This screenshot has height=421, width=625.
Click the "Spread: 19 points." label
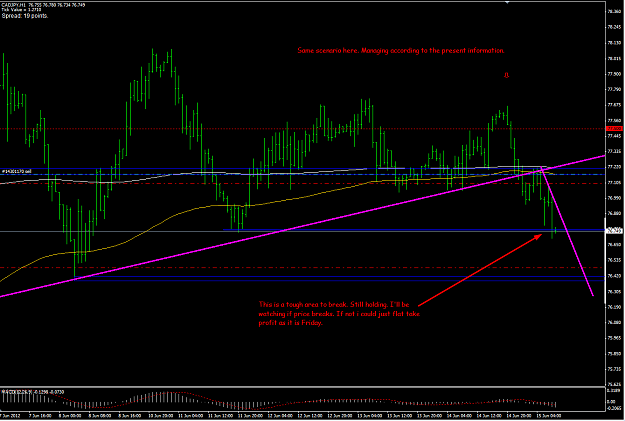tap(25, 16)
